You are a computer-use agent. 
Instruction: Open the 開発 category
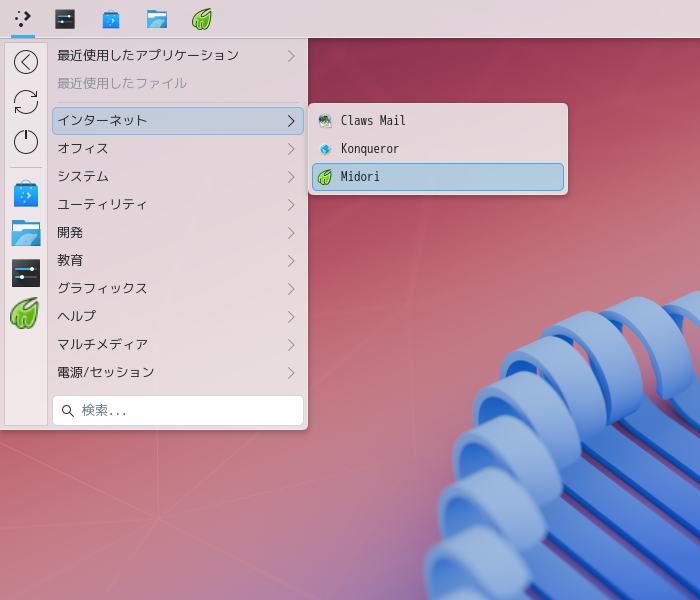pyautogui.click(x=178, y=233)
